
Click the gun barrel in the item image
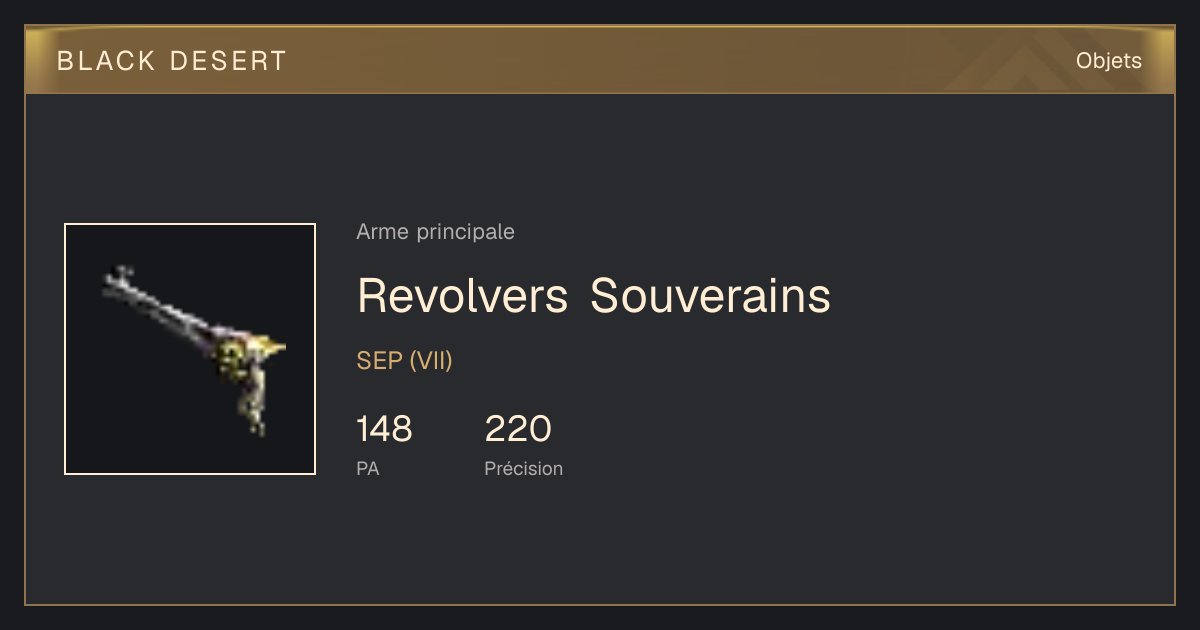click(x=160, y=303)
